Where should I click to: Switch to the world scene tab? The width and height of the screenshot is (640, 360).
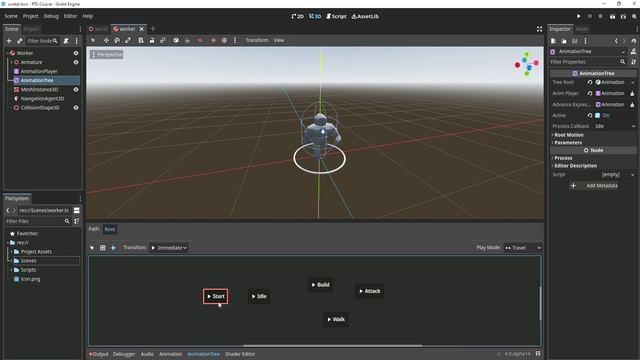tap(98, 29)
